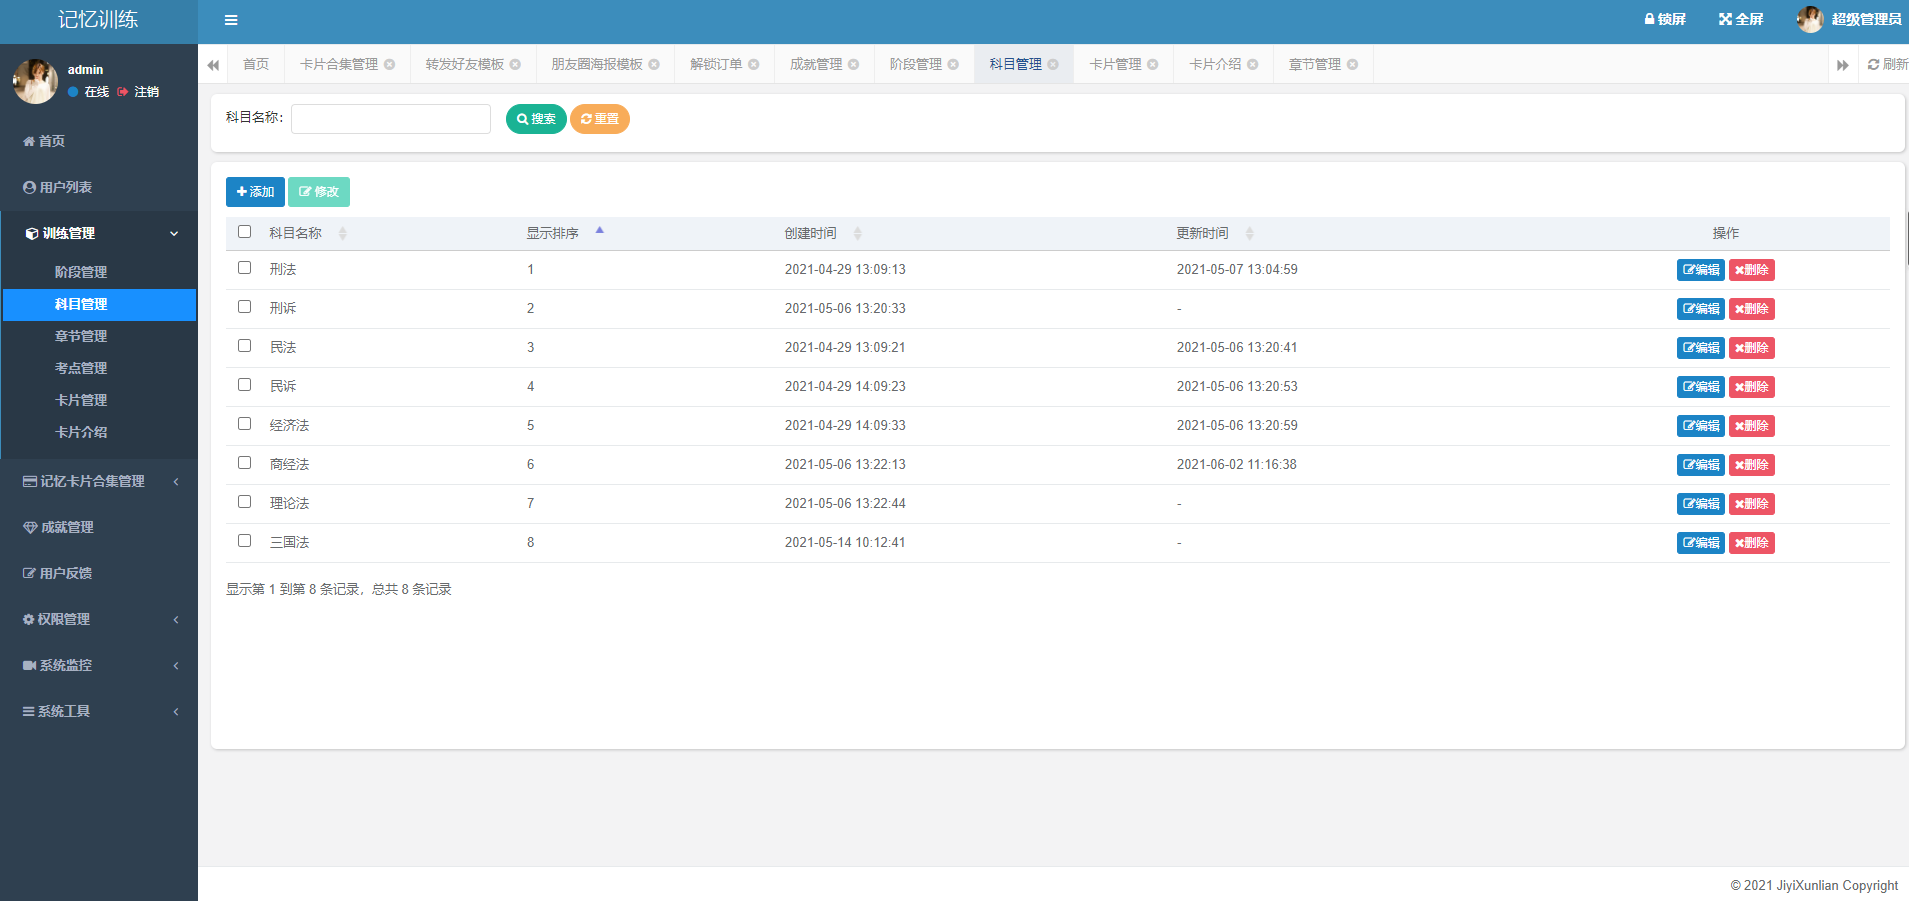Click the vertical scrollbar at right edge

tap(1907, 240)
